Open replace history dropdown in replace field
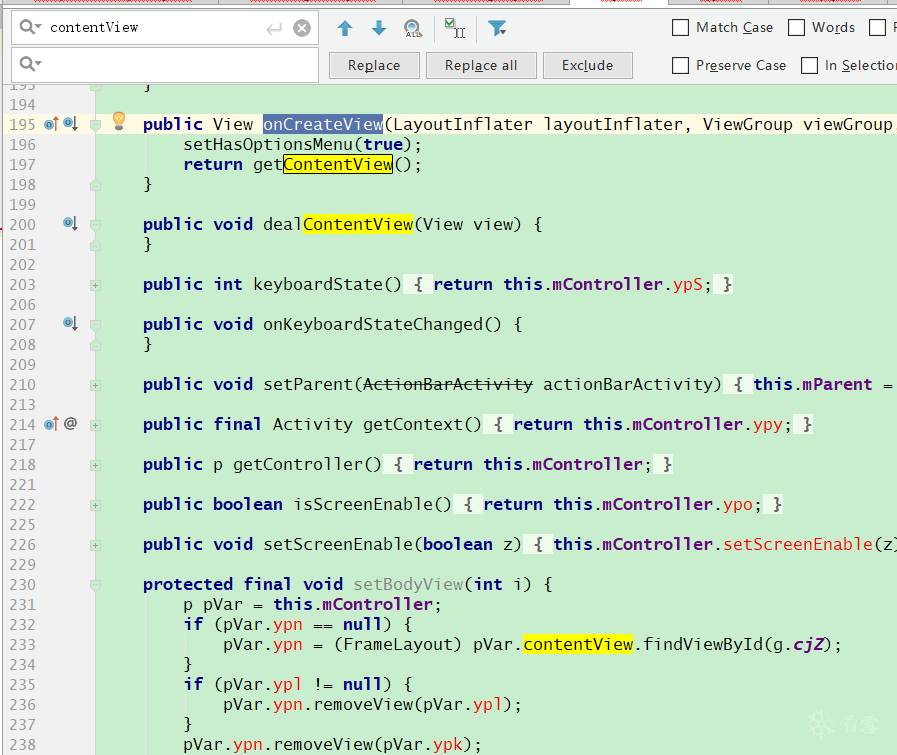Viewport: 897px width, 755px height. (x=30, y=63)
